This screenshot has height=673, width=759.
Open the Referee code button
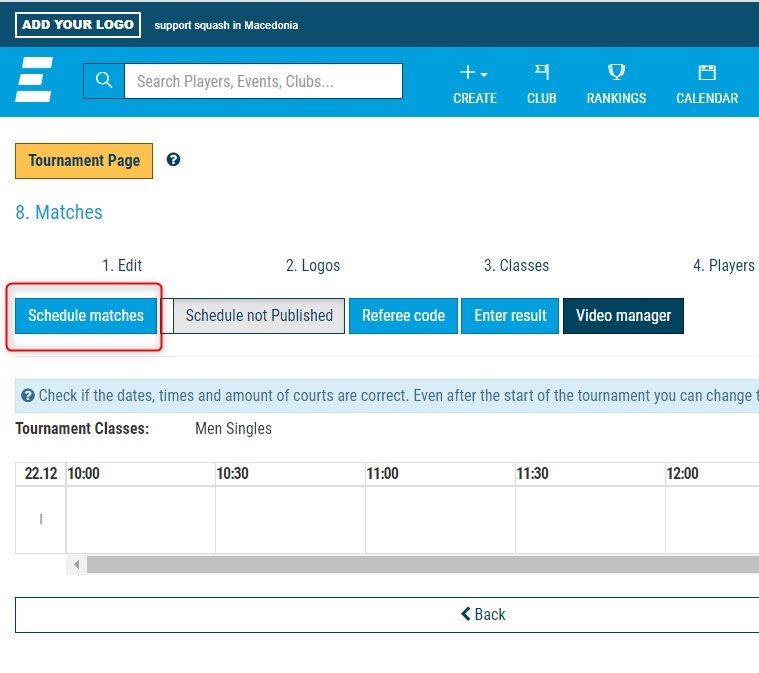[403, 316]
